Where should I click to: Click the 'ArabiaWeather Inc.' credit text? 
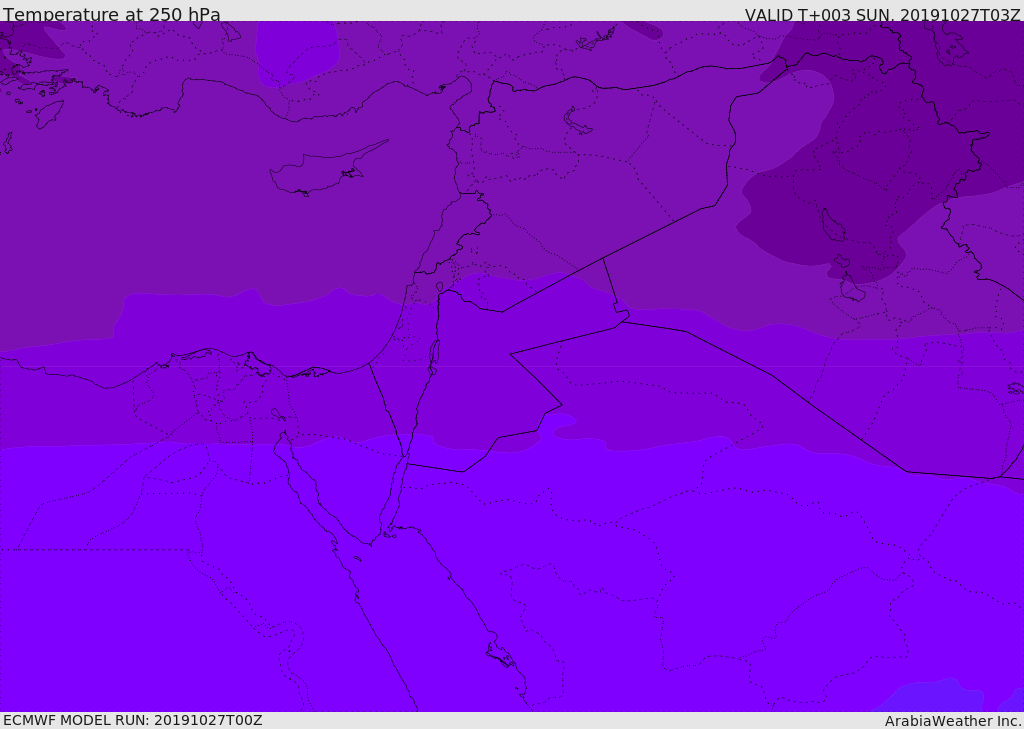953,721
